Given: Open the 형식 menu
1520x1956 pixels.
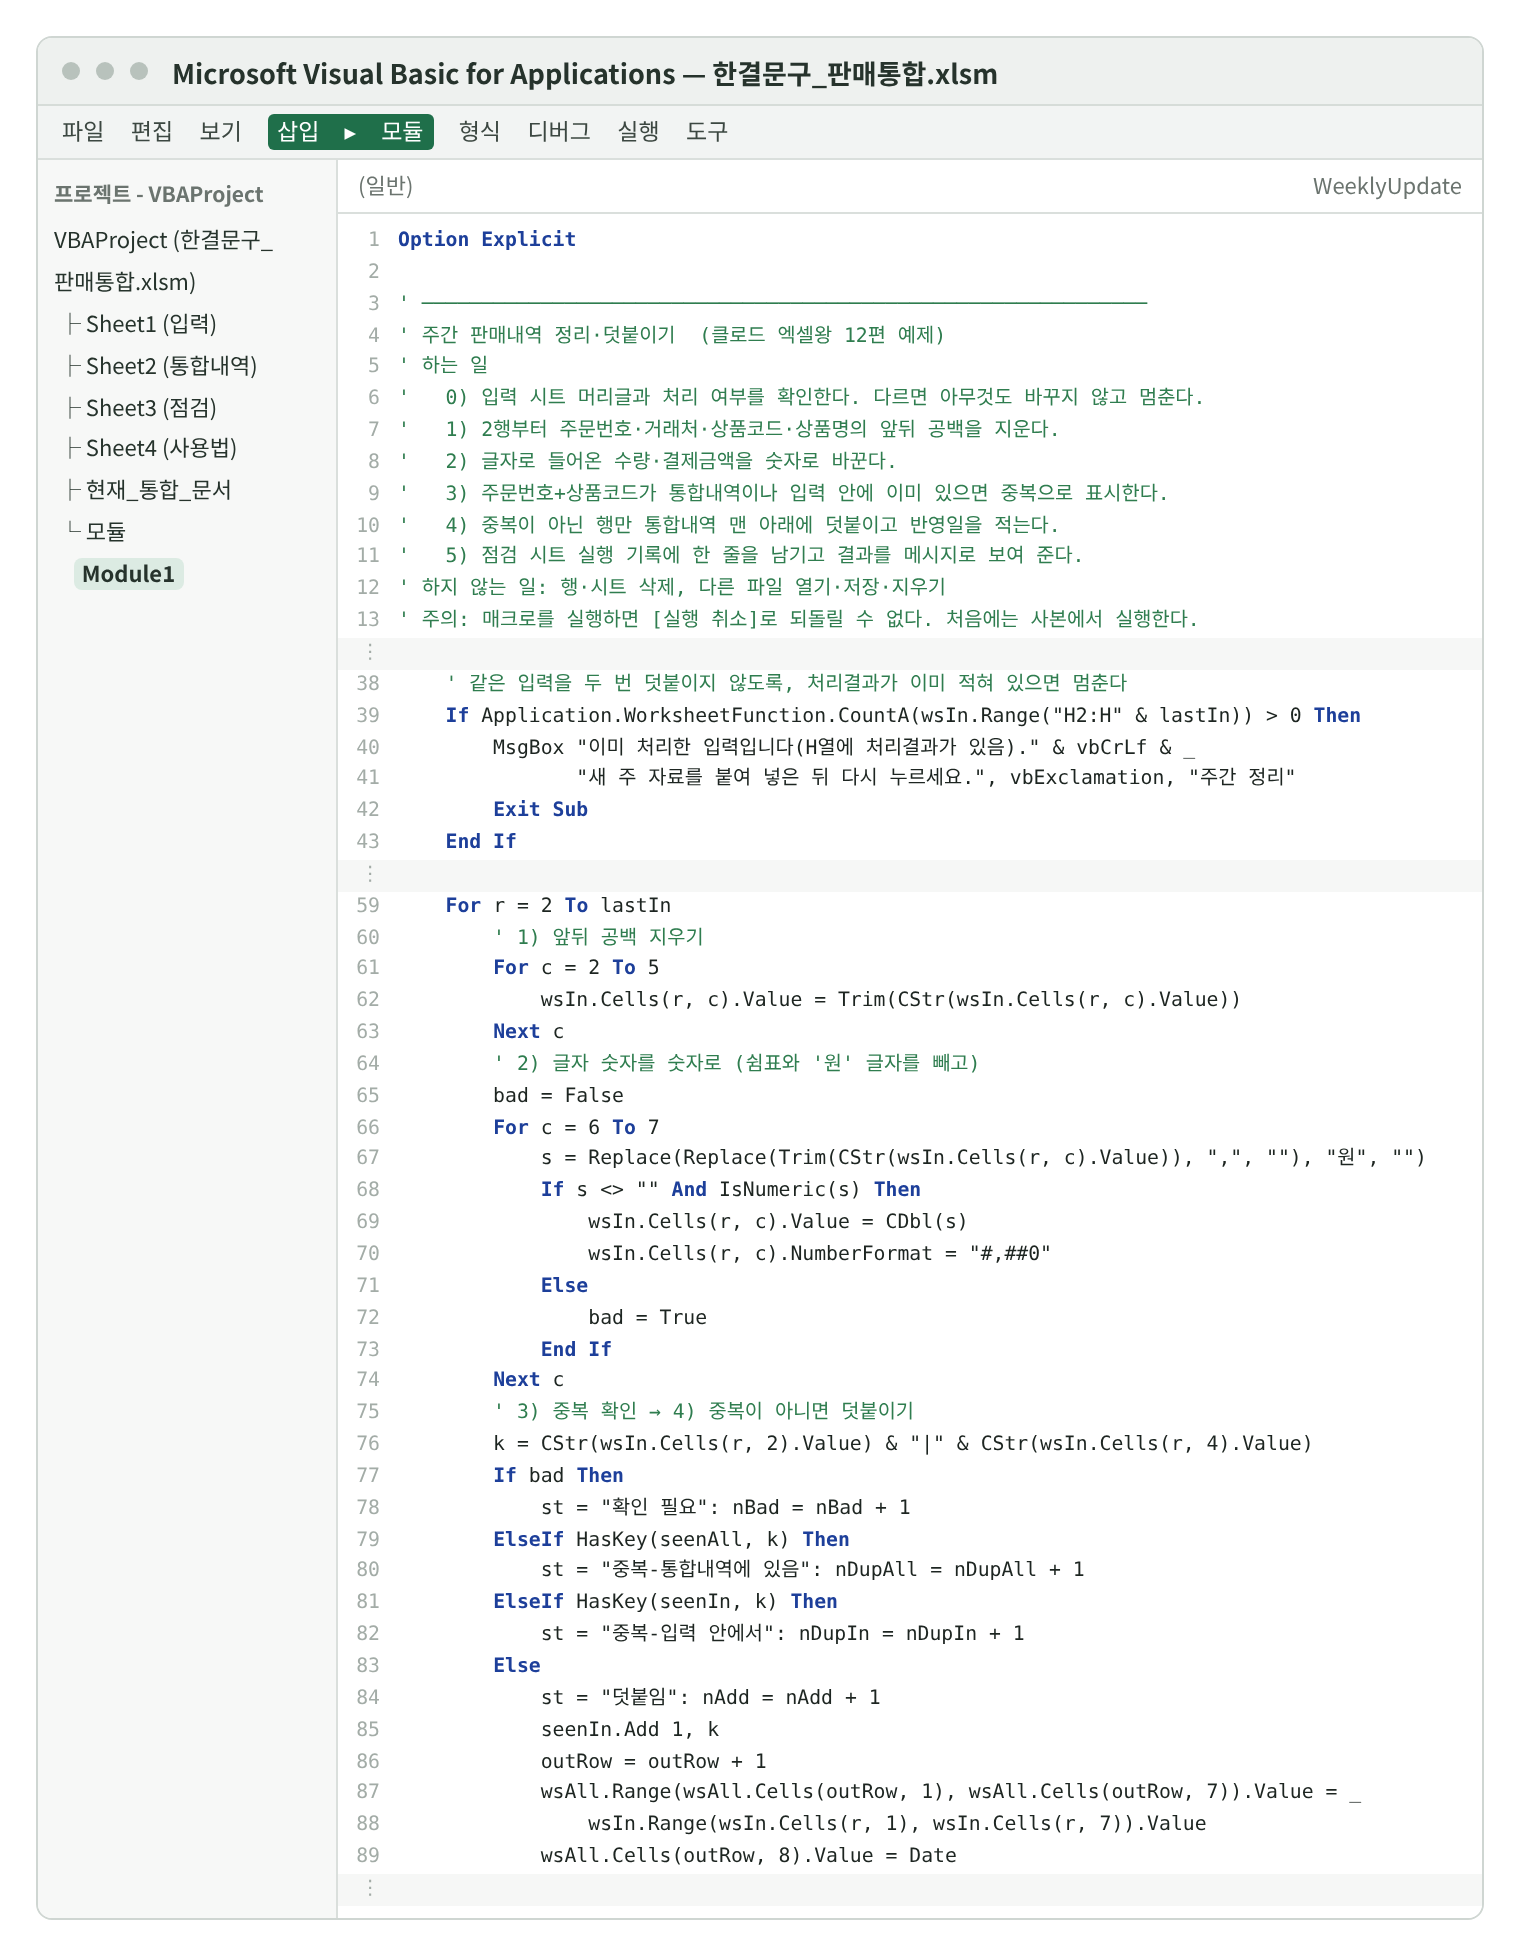Looking at the screenshot, I should click(480, 131).
